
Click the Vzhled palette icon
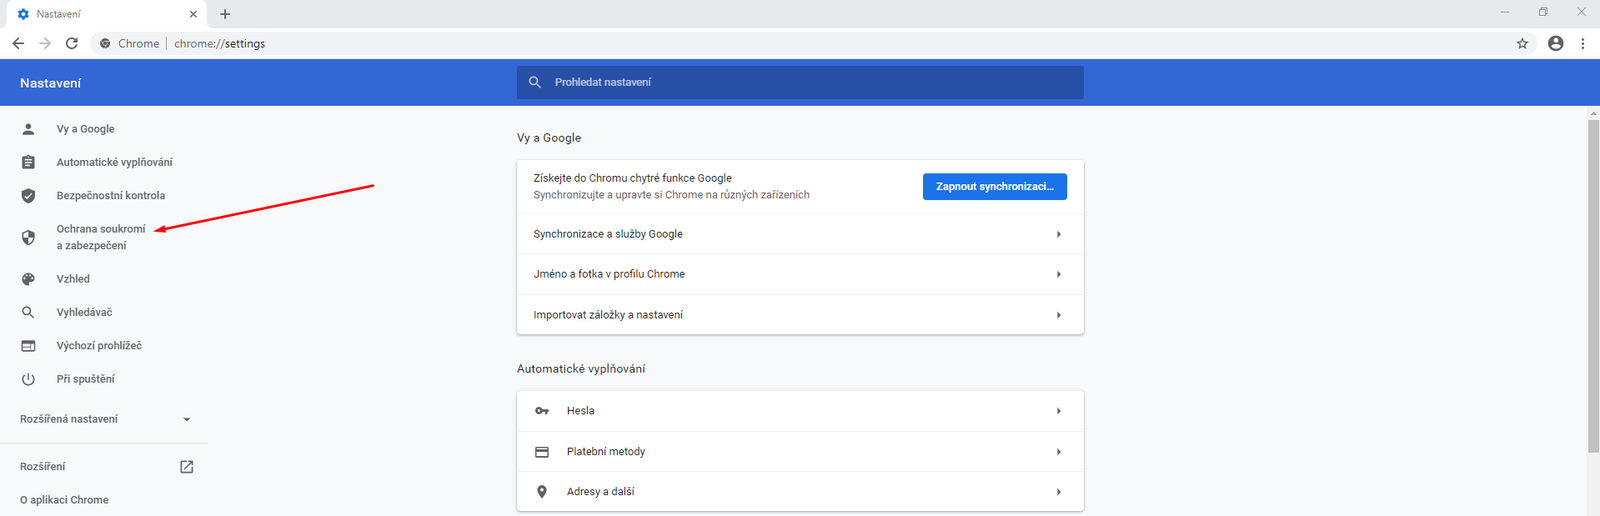tap(28, 279)
